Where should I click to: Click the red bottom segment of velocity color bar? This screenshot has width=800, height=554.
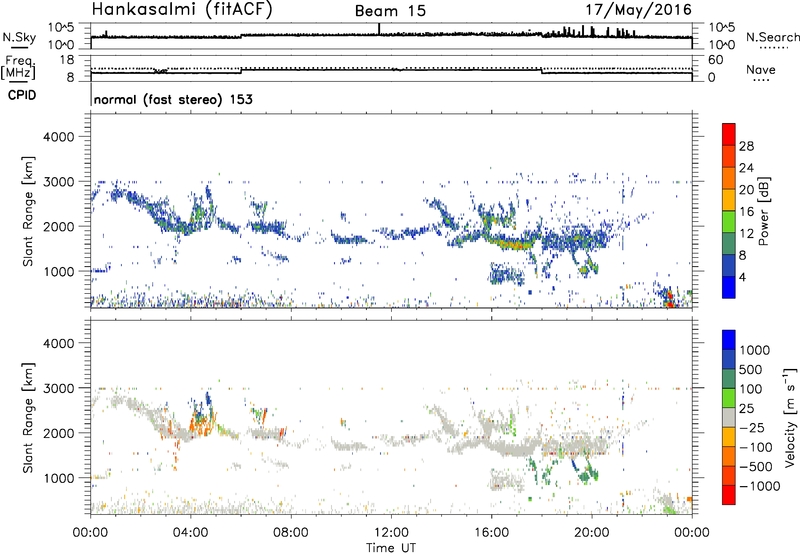(729, 495)
